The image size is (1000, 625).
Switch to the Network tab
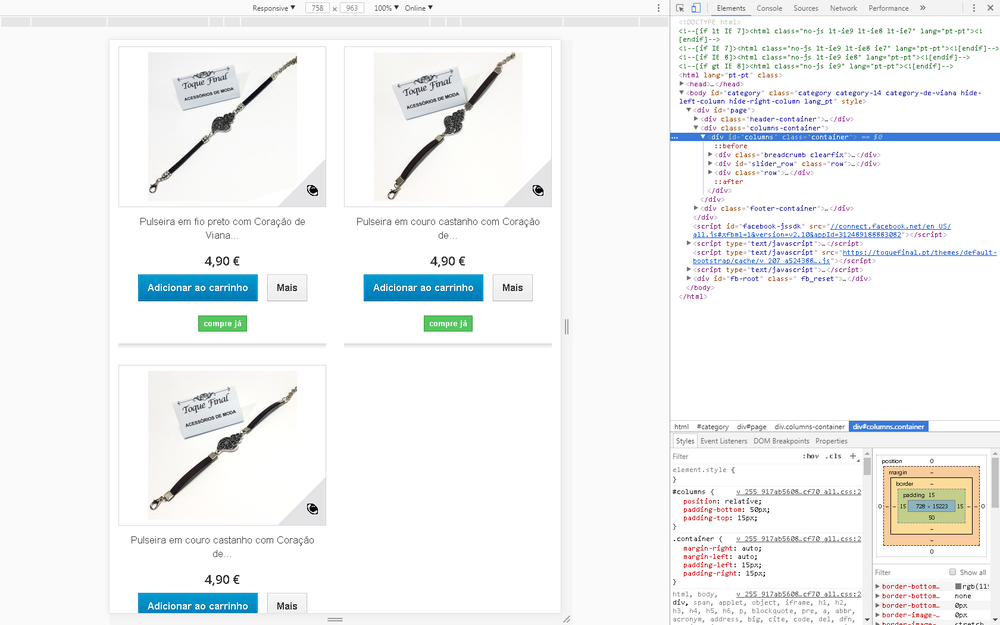(x=843, y=8)
